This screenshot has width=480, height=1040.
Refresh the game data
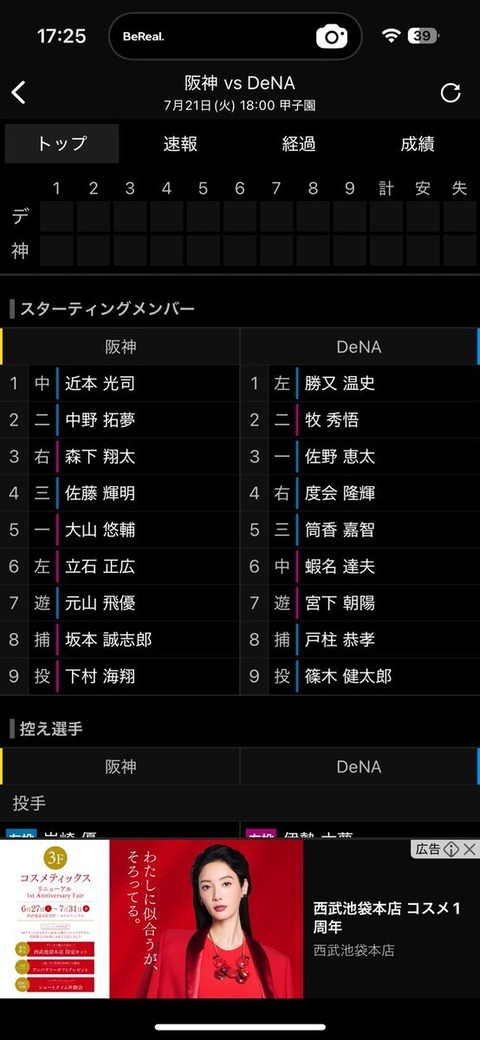pos(450,93)
